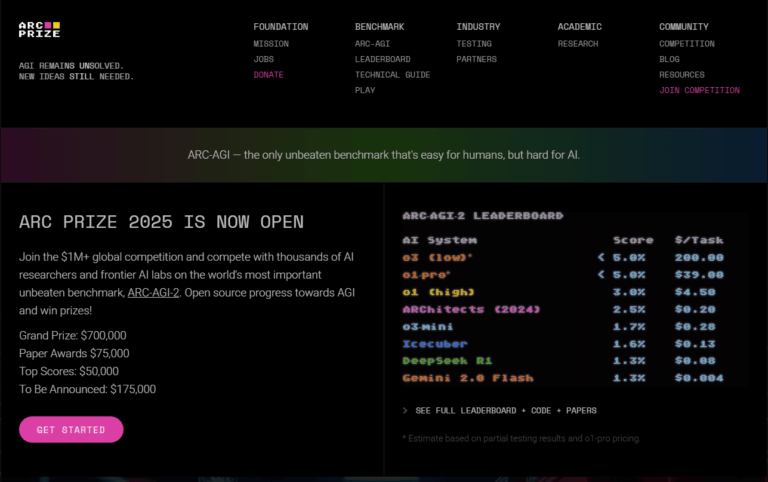
Task: Click the Play link under Benchmark
Action: click(365, 91)
